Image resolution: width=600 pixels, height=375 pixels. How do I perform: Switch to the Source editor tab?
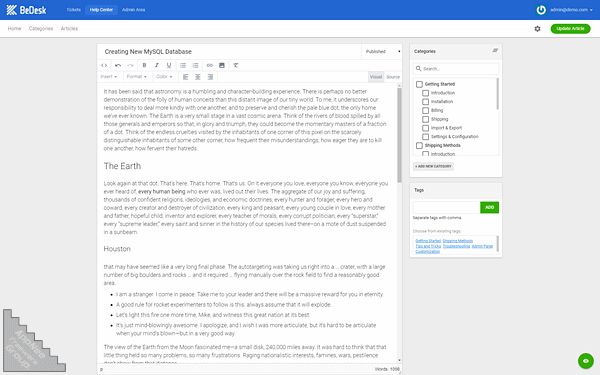[393, 77]
